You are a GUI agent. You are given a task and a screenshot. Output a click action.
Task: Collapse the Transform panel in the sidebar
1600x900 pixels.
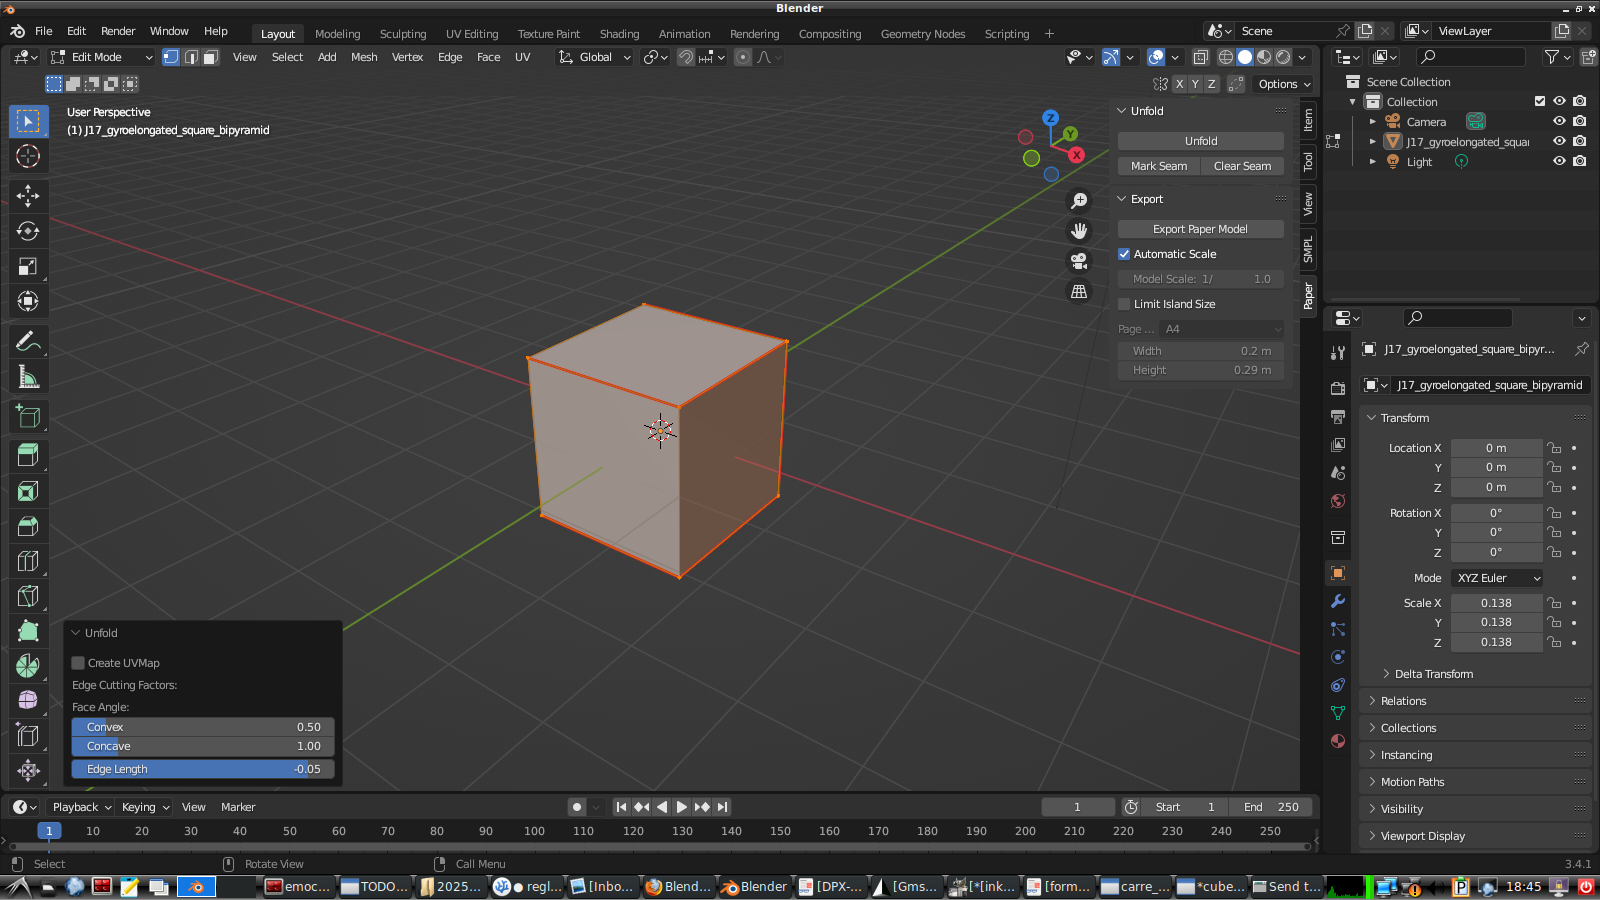coord(1371,418)
